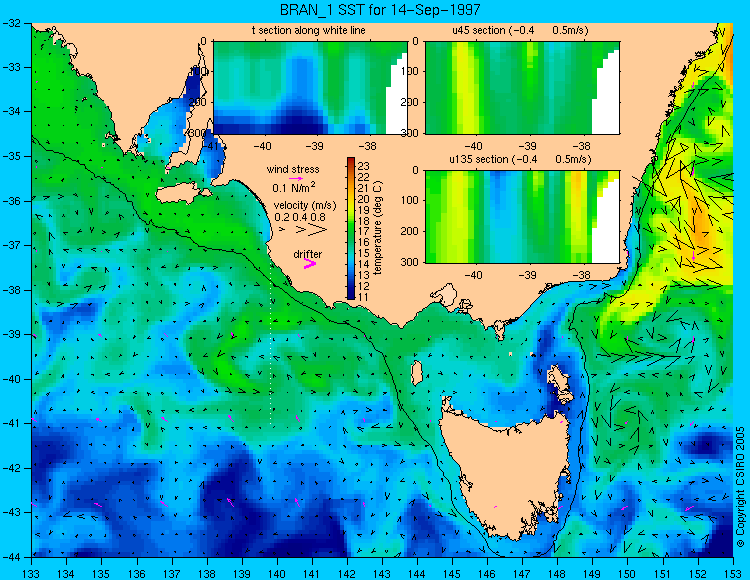The height and width of the screenshot is (580, 750).
Task: Click Flinders Island northeast of Tasmania
Action: click(561, 384)
